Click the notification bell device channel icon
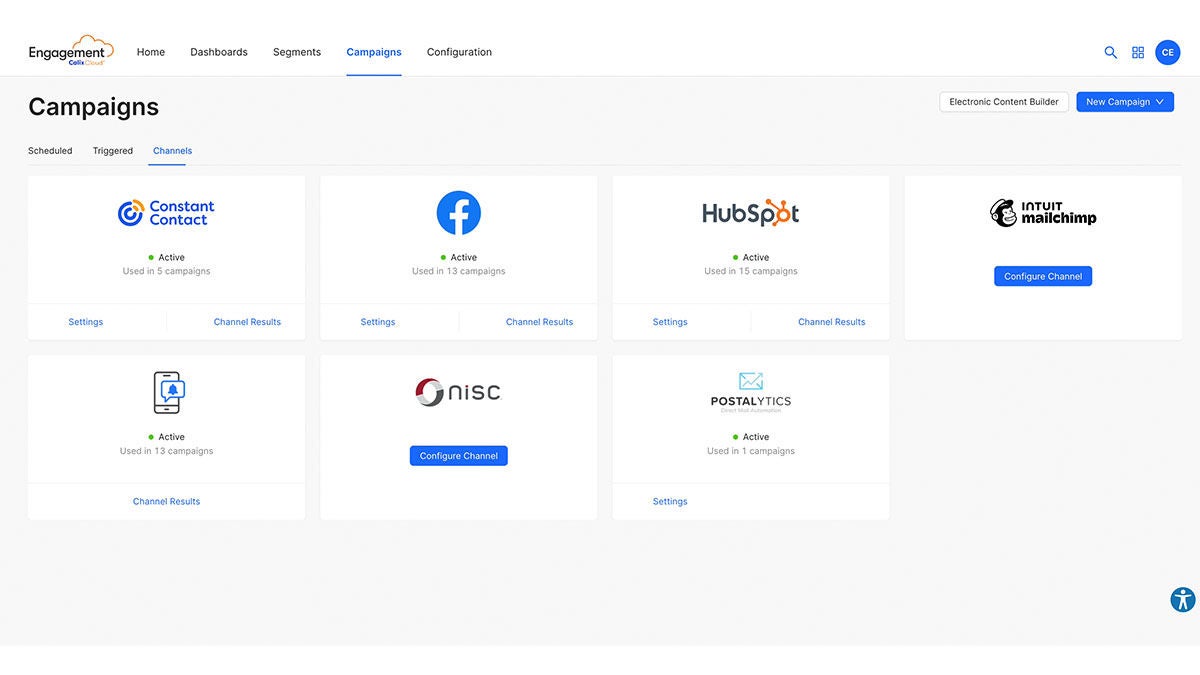This screenshot has width=1200, height=675. 166,392
